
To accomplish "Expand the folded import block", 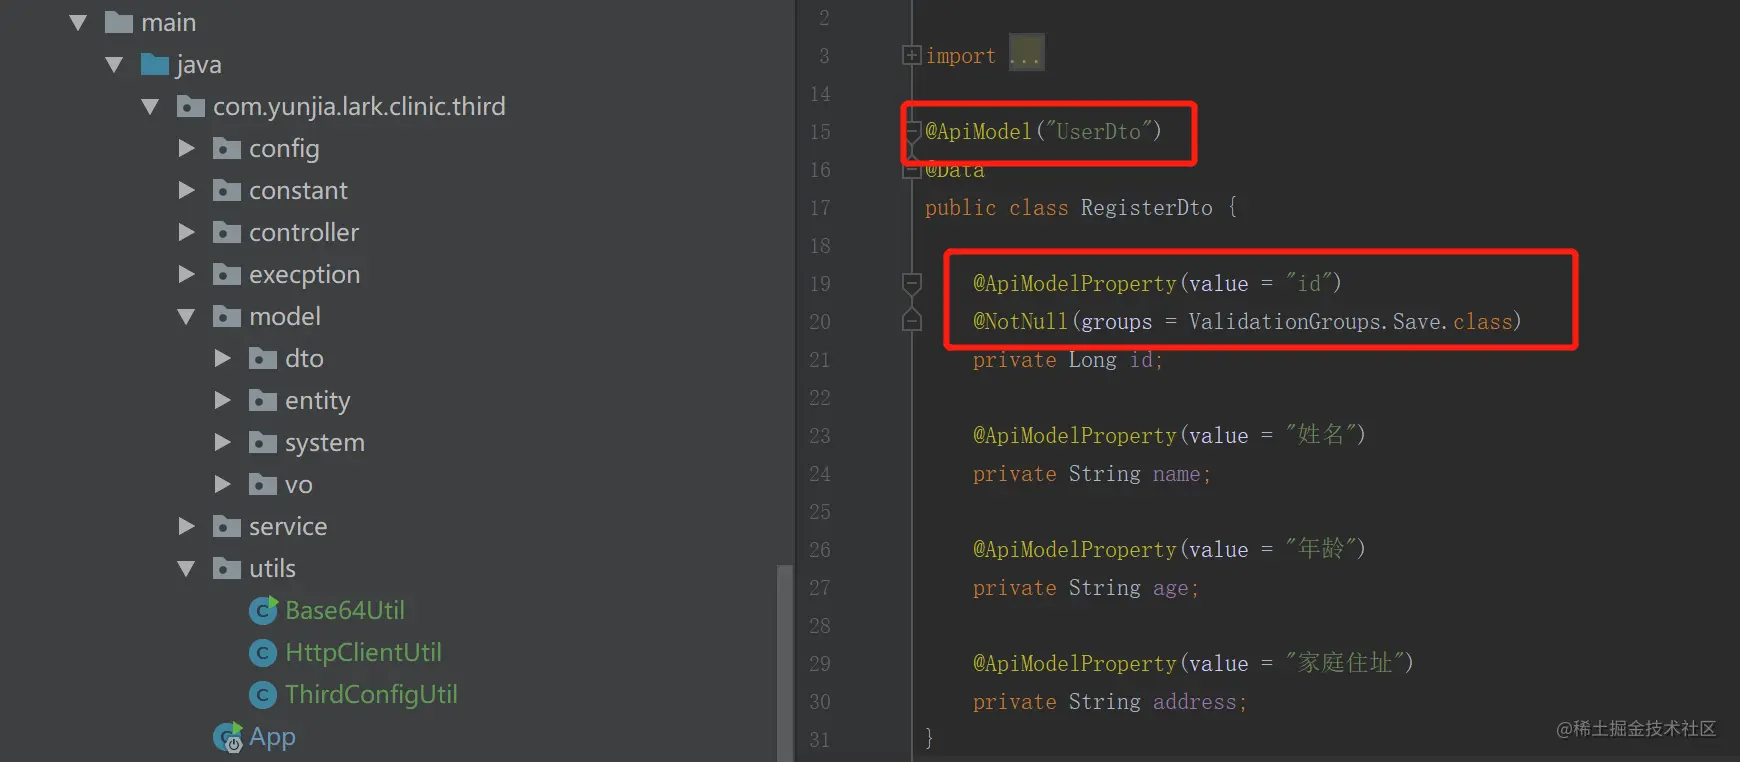I will tap(911, 55).
